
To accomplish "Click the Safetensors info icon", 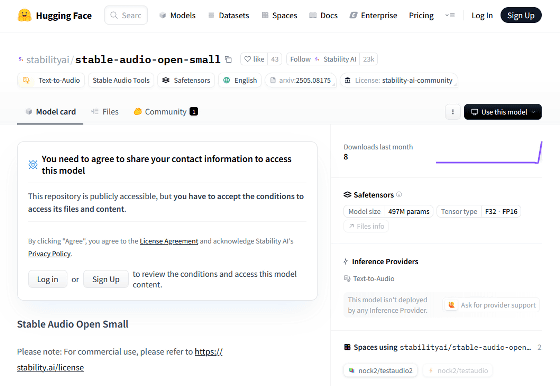I will [399, 195].
